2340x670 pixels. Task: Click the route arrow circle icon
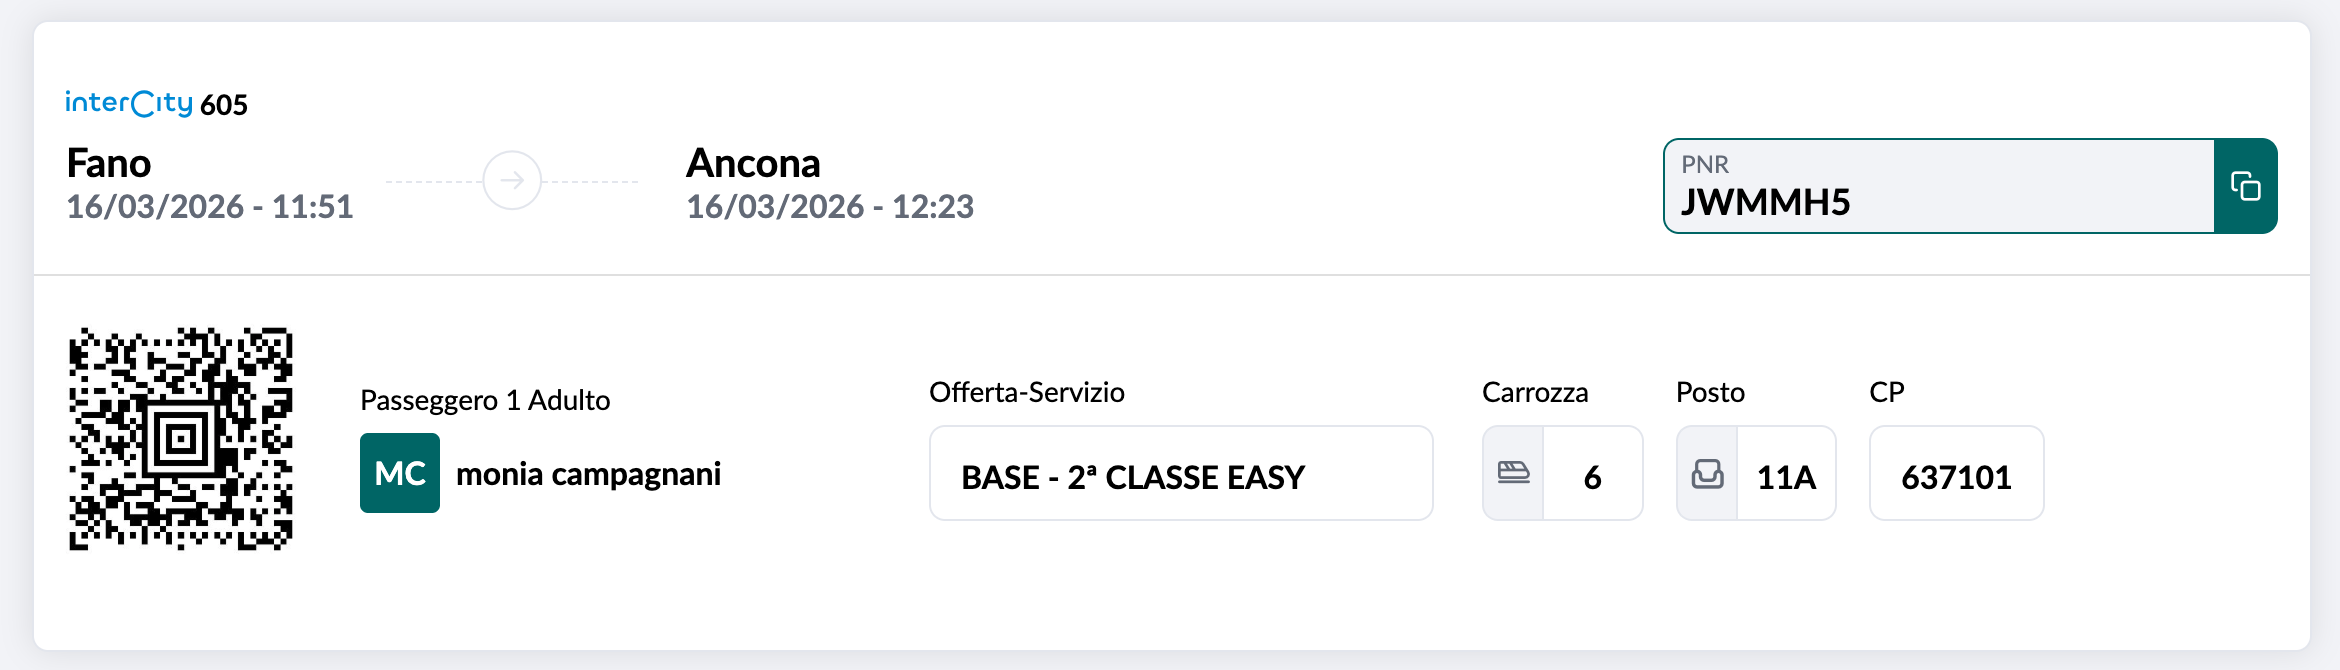click(x=512, y=181)
